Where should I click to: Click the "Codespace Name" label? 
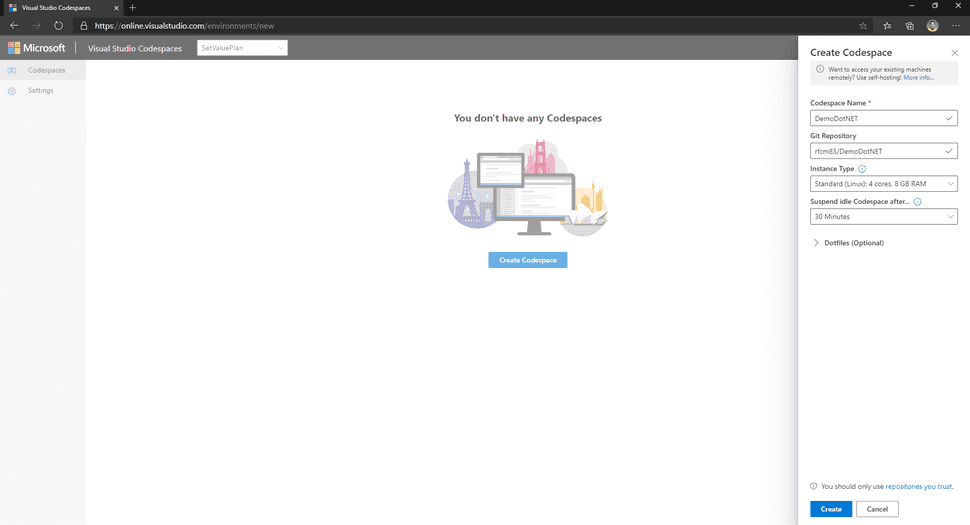(838, 103)
